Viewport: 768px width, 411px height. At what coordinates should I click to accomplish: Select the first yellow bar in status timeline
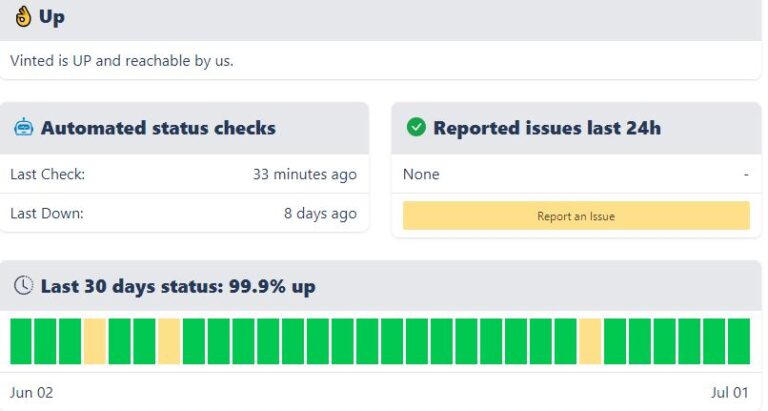point(95,341)
